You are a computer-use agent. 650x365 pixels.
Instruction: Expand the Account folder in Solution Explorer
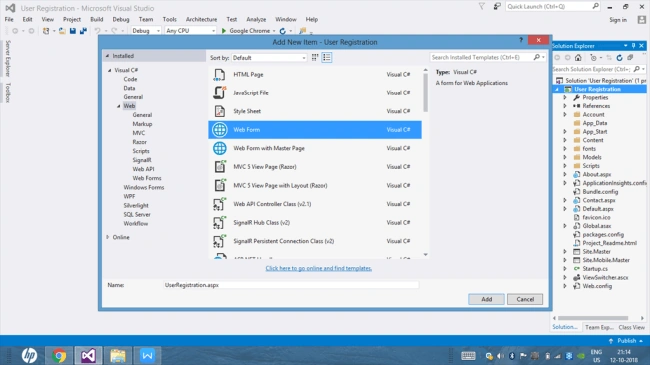pyautogui.click(x=565, y=114)
